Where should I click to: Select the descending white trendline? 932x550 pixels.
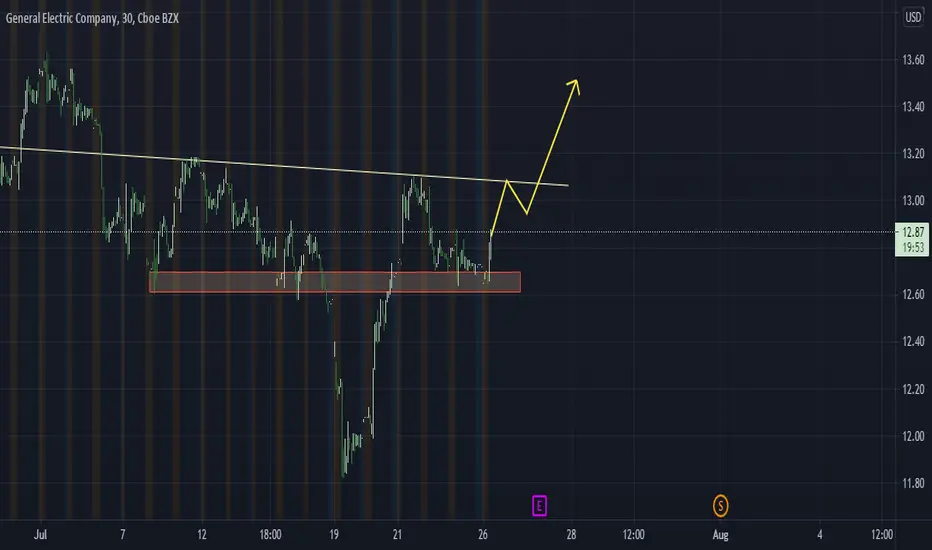[284, 166]
